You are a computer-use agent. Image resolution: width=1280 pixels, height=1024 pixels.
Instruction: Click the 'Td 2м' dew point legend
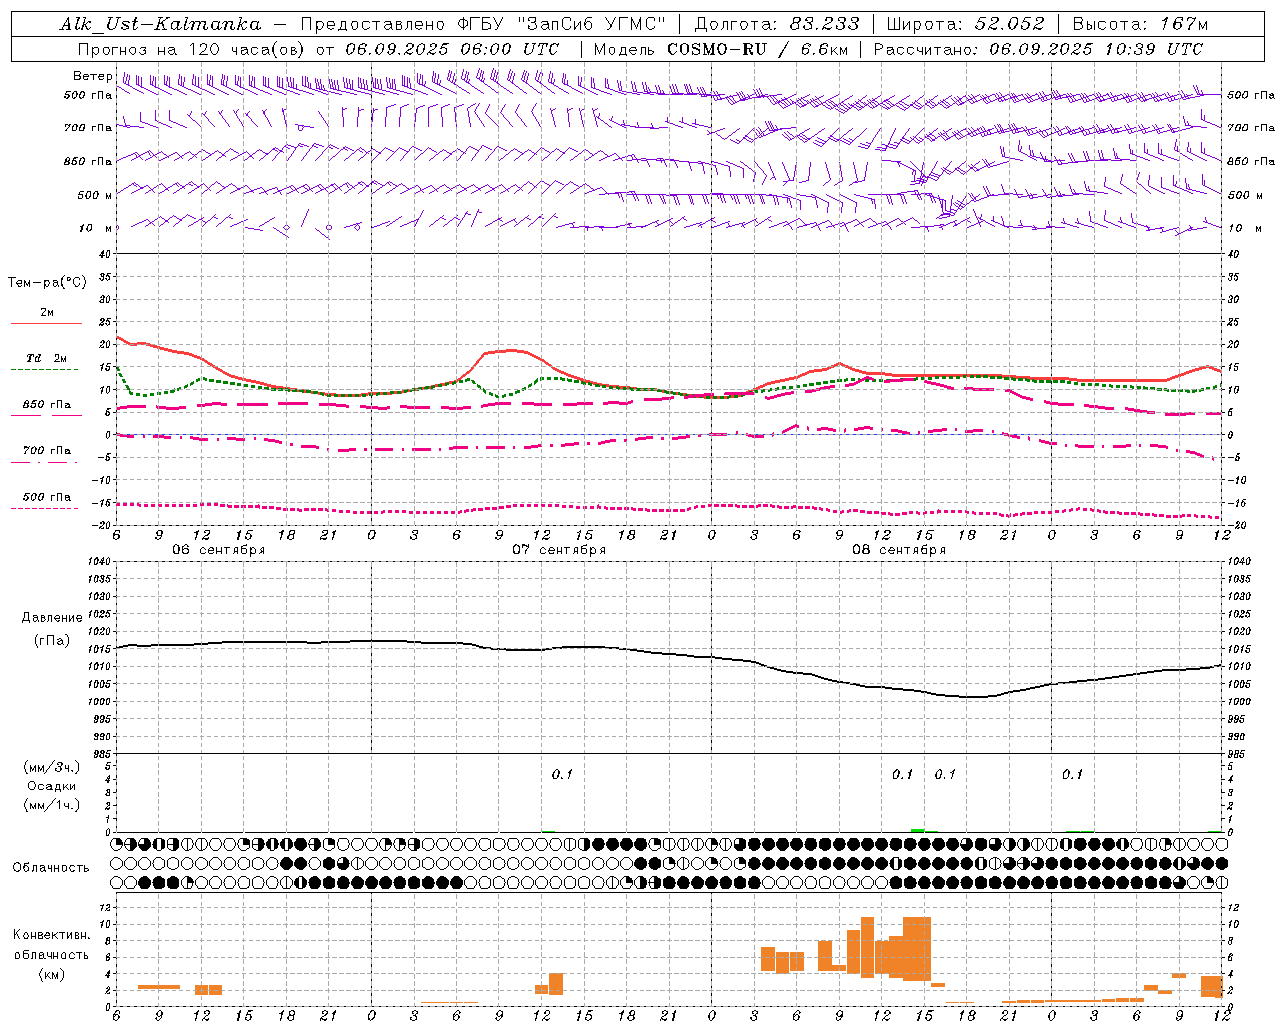[x=47, y=358]
